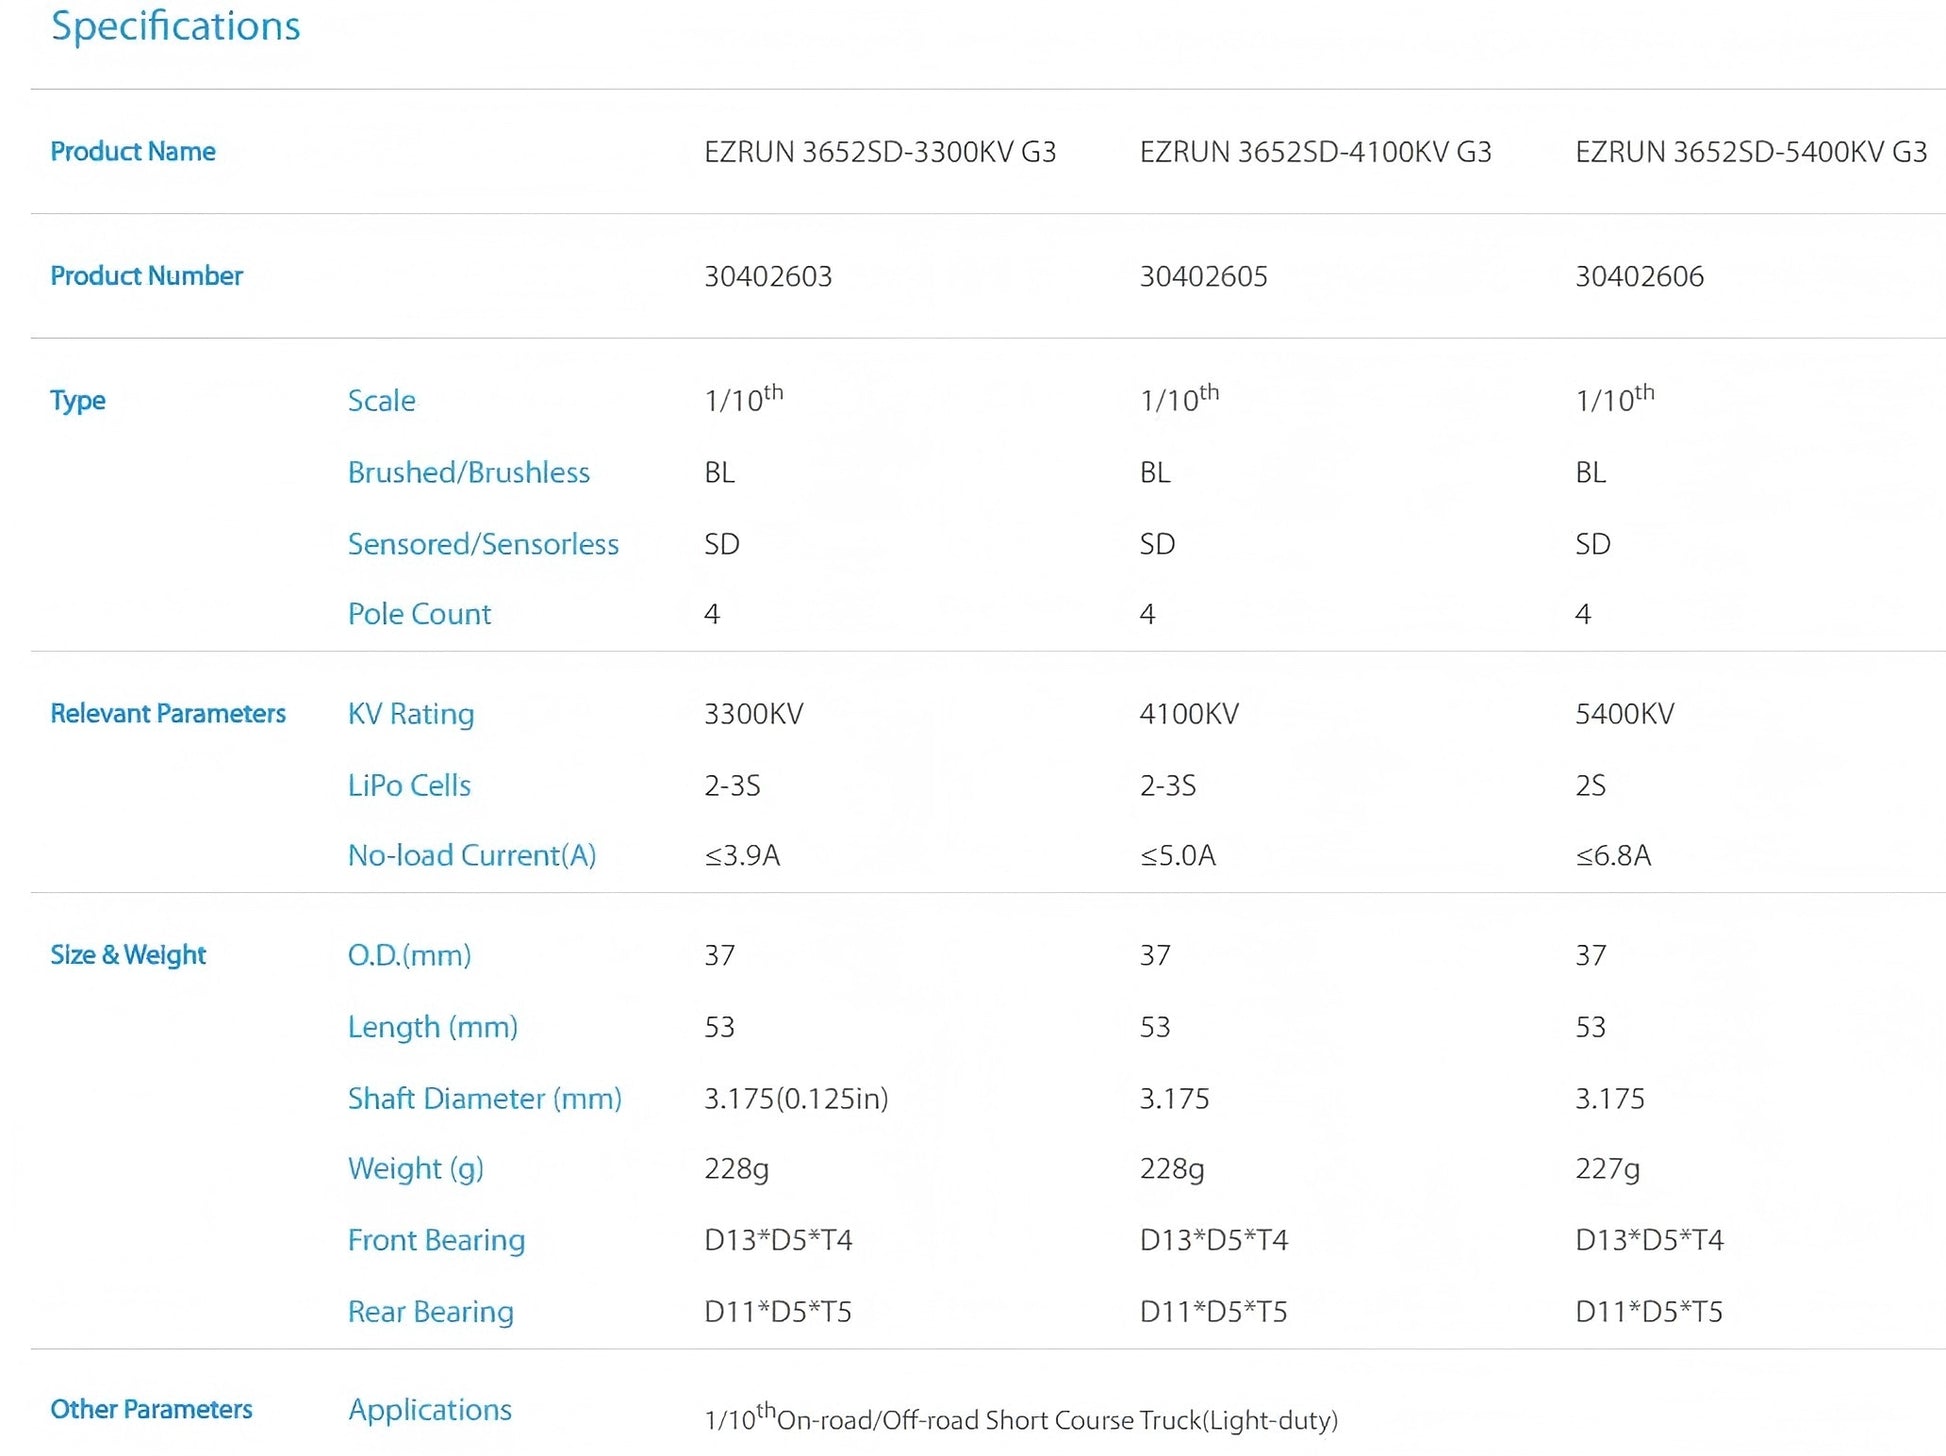This screenshot has width=1946, height=1456.
Task: Click the Relevant Parameters section label
Action: [168, 713]
